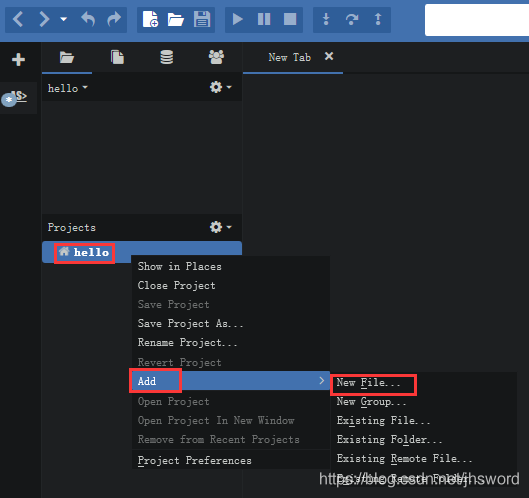This screenshot has width=529, height=498.
Task: Step into with the down arrow icon
Action: [326, 19]
